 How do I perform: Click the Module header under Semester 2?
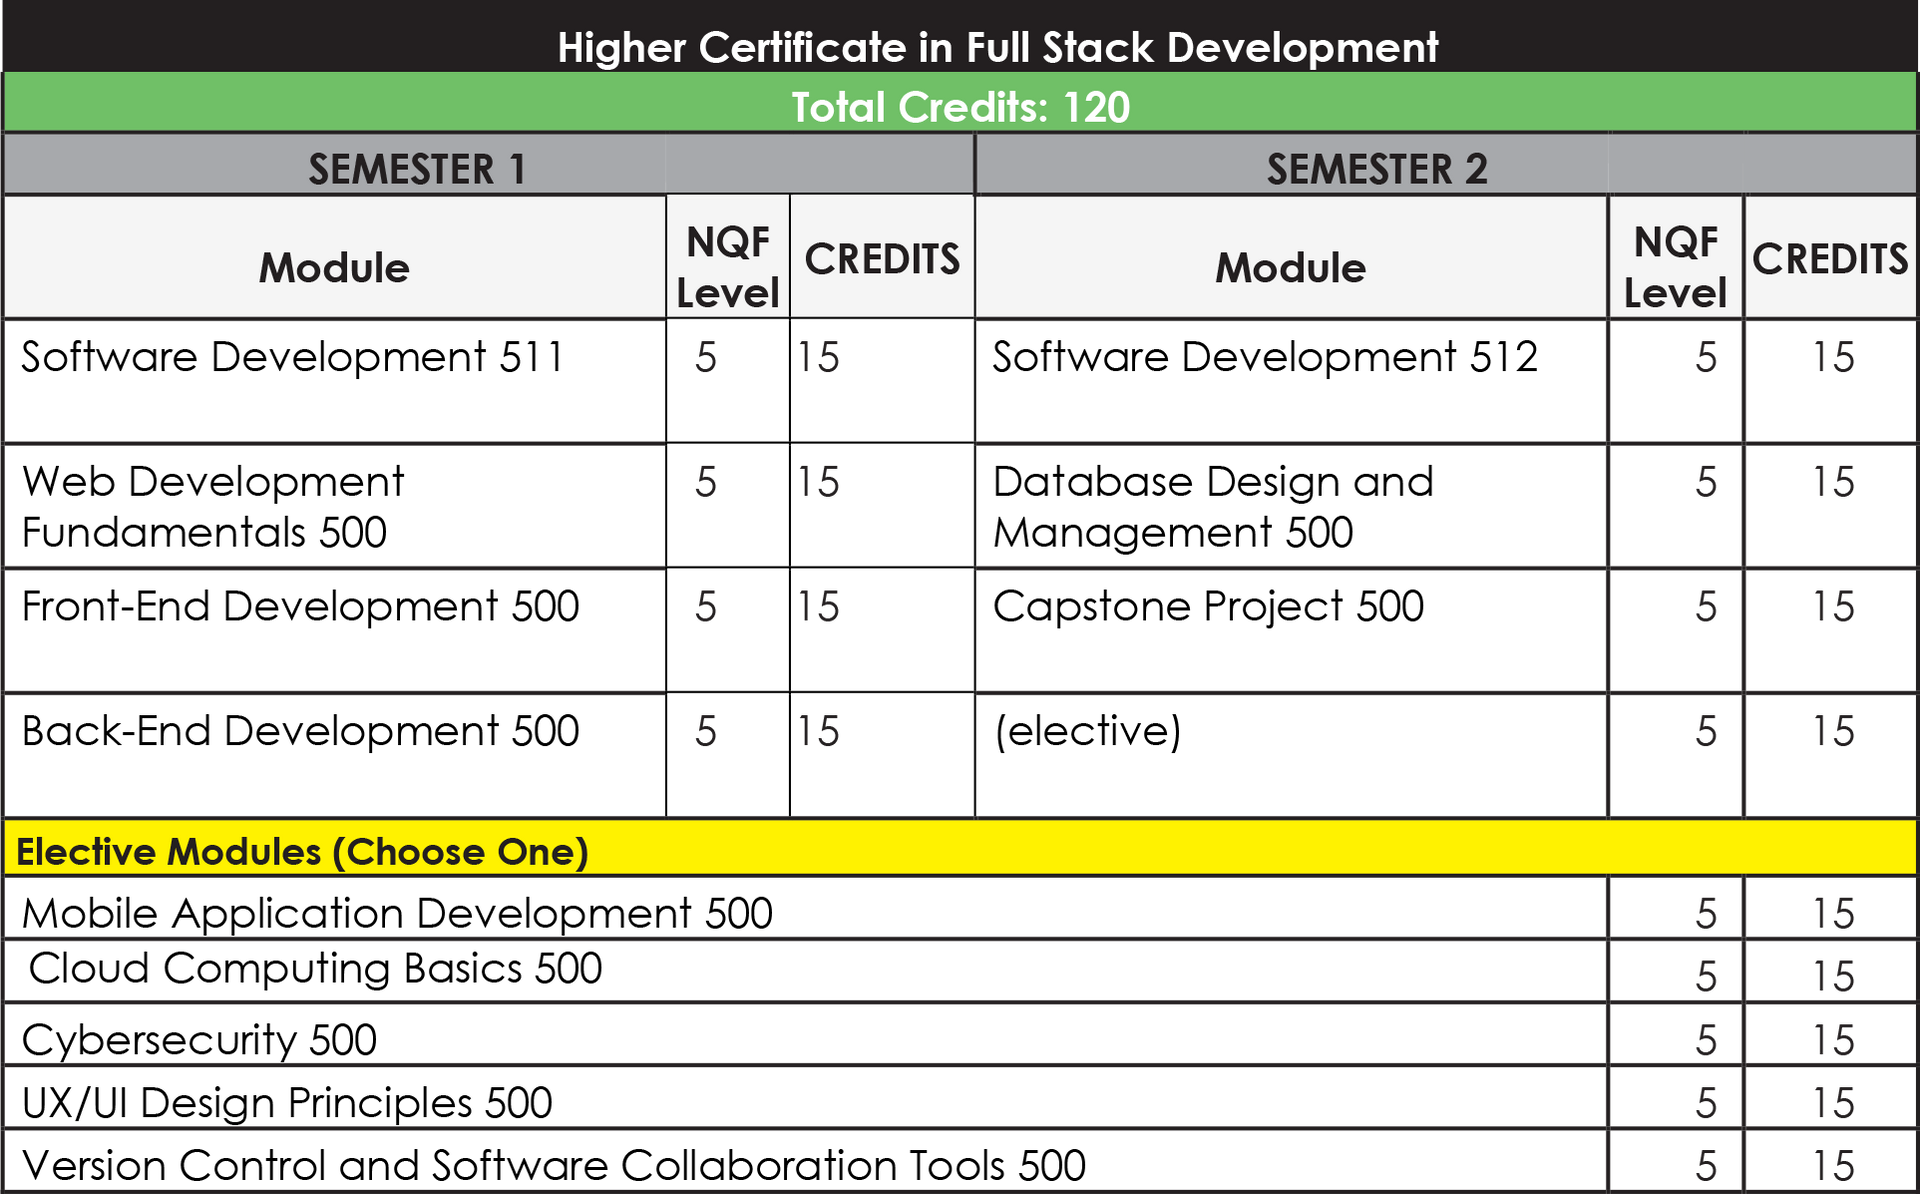(x=1290, y=267)
